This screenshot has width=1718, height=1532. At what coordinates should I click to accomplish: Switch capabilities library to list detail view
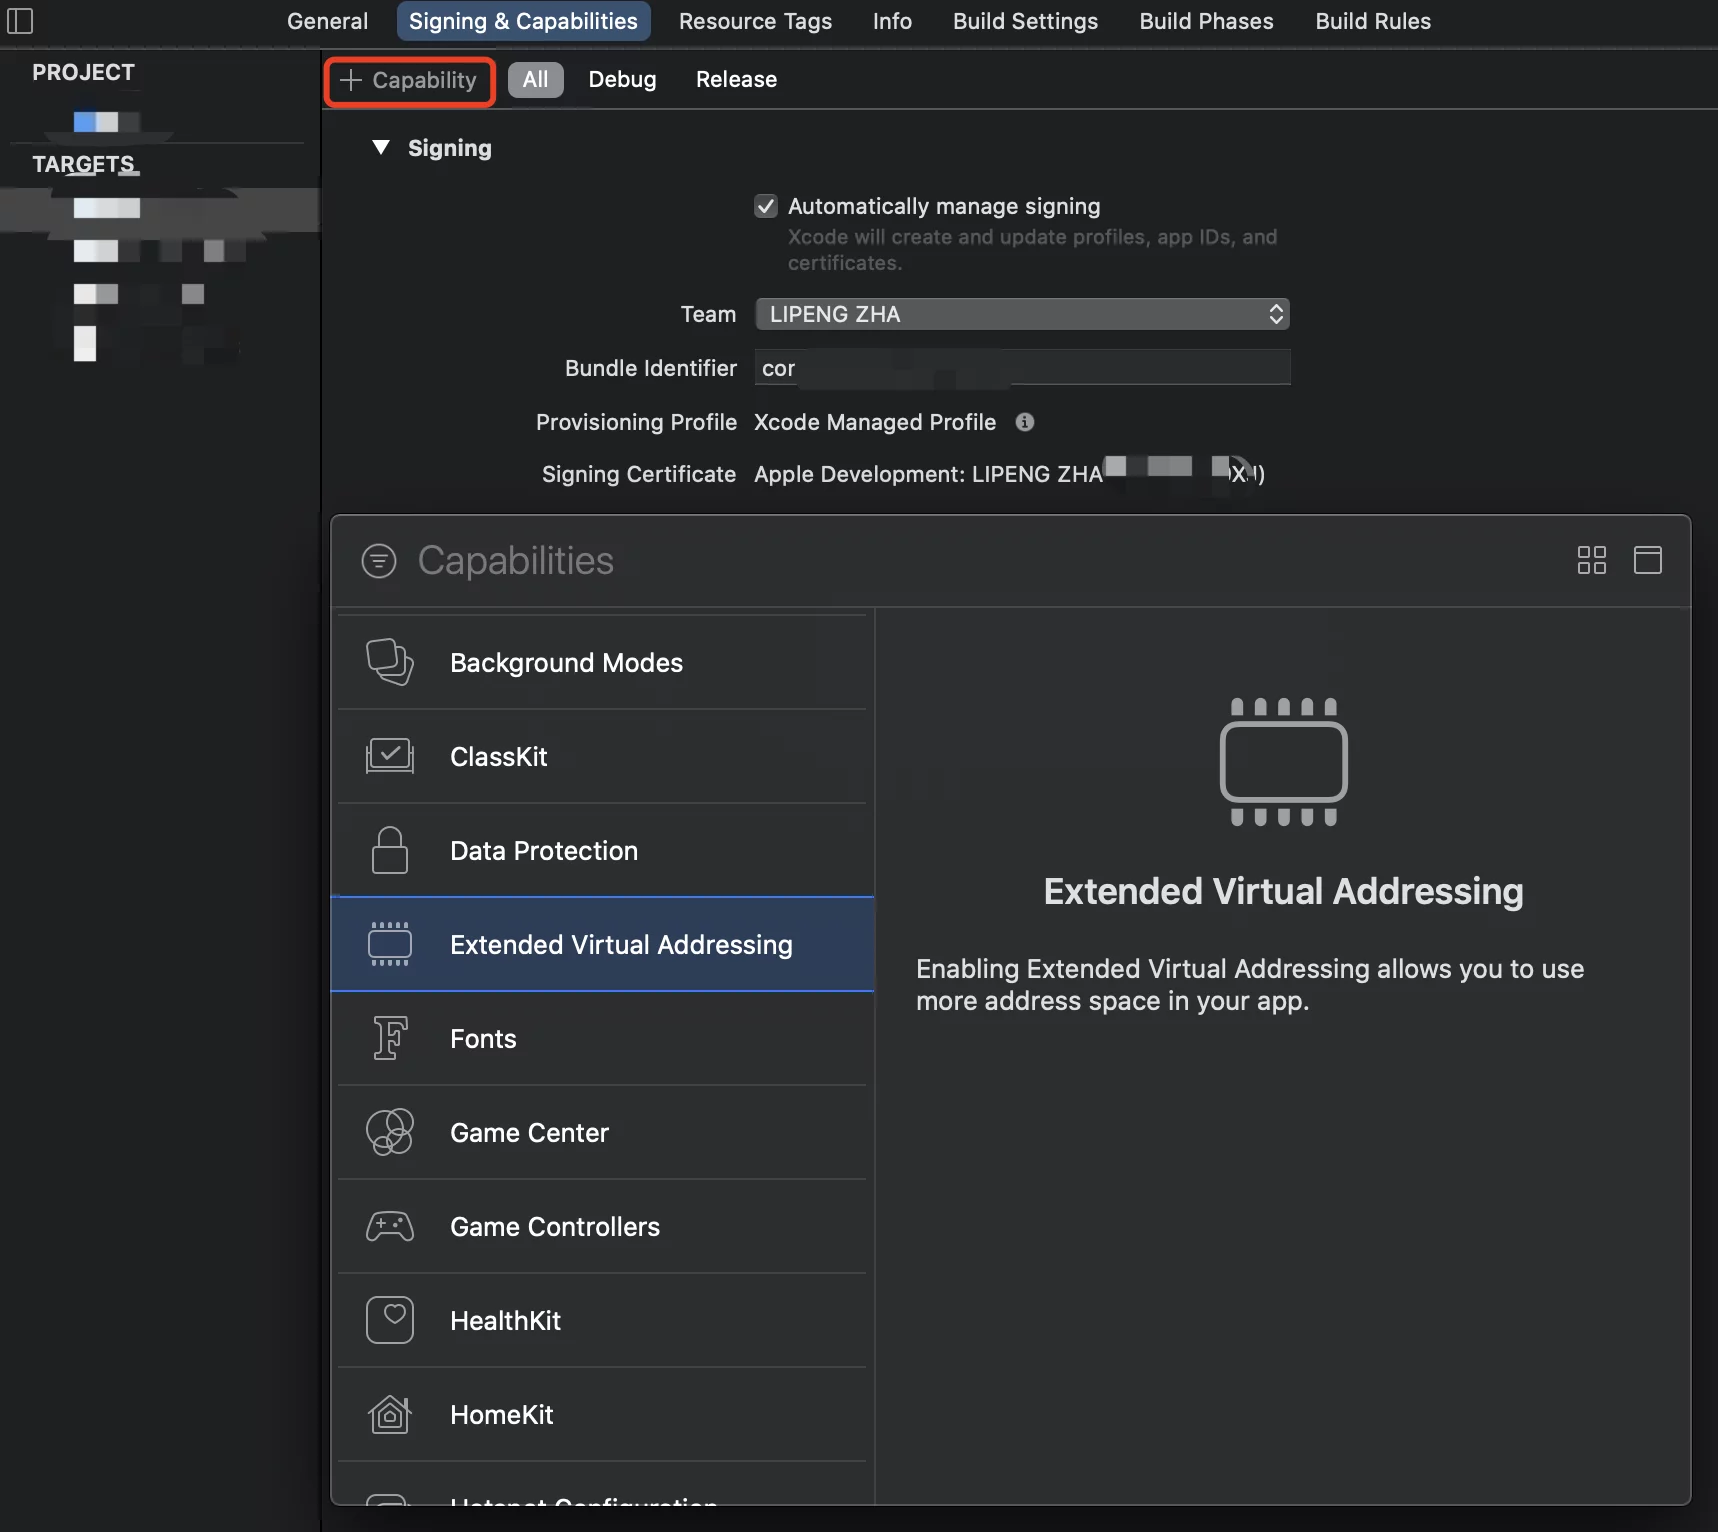pos(1647,560)
